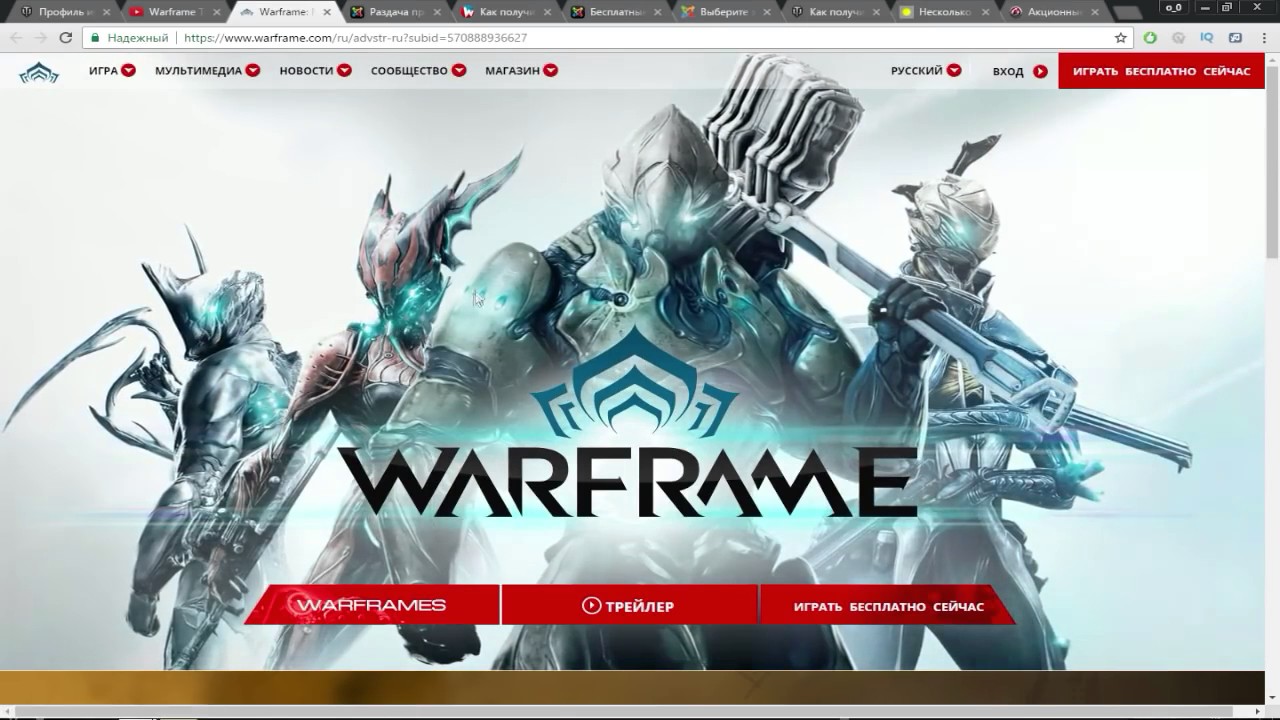Close the 'Профиль' tab with its X

106,12
